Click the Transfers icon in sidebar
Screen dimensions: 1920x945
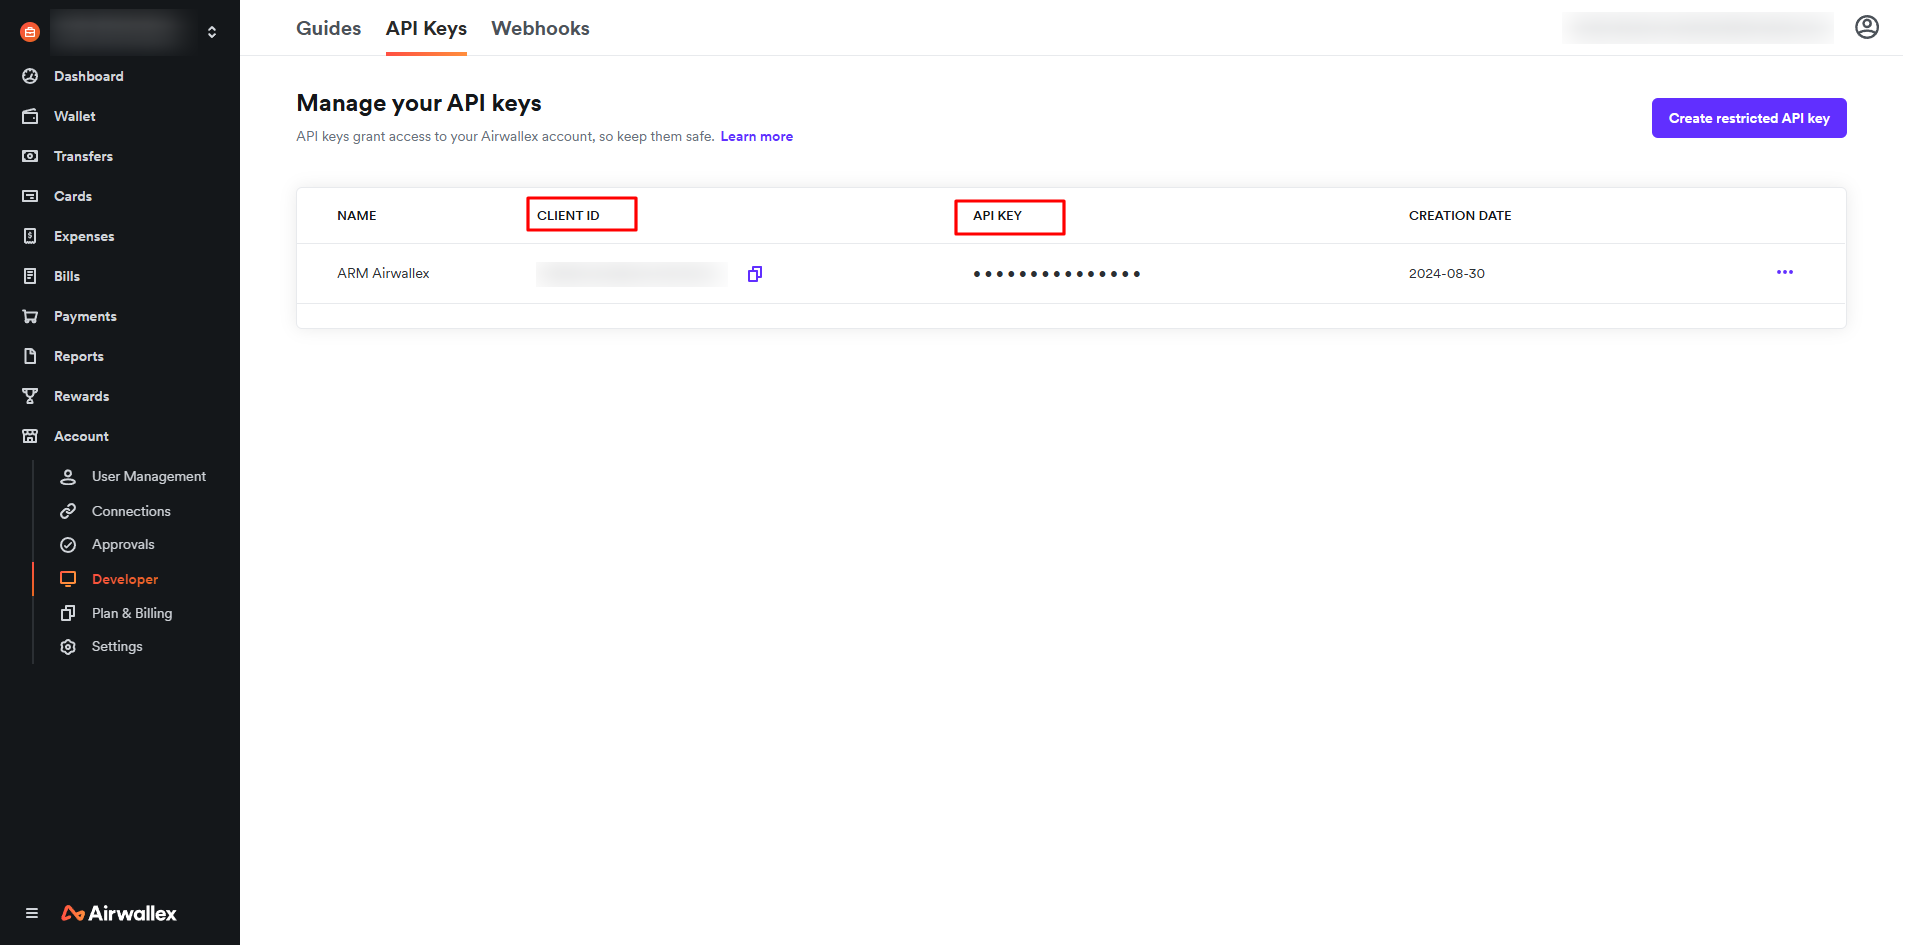[30, 156]
